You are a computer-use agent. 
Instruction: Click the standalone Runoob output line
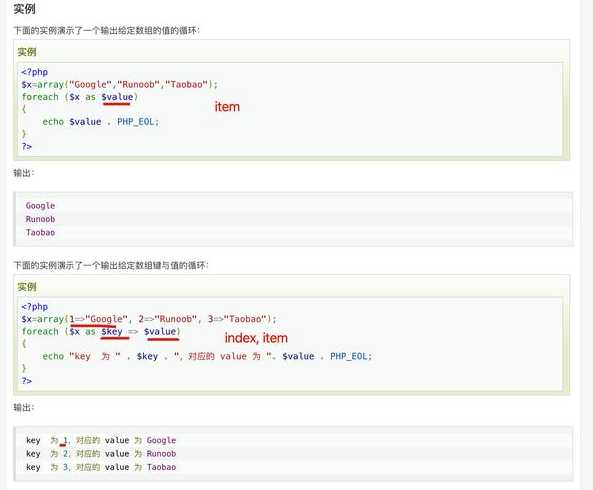40,219
